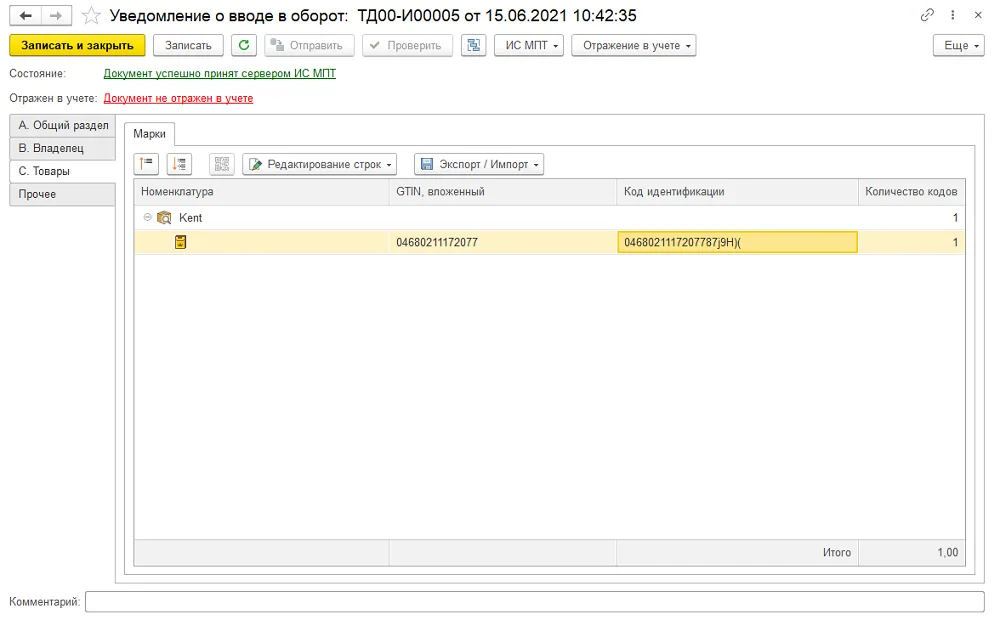Click the back navigation arrow
The width and height of the screenshot is (1000, 620).
tap(26, 15)
